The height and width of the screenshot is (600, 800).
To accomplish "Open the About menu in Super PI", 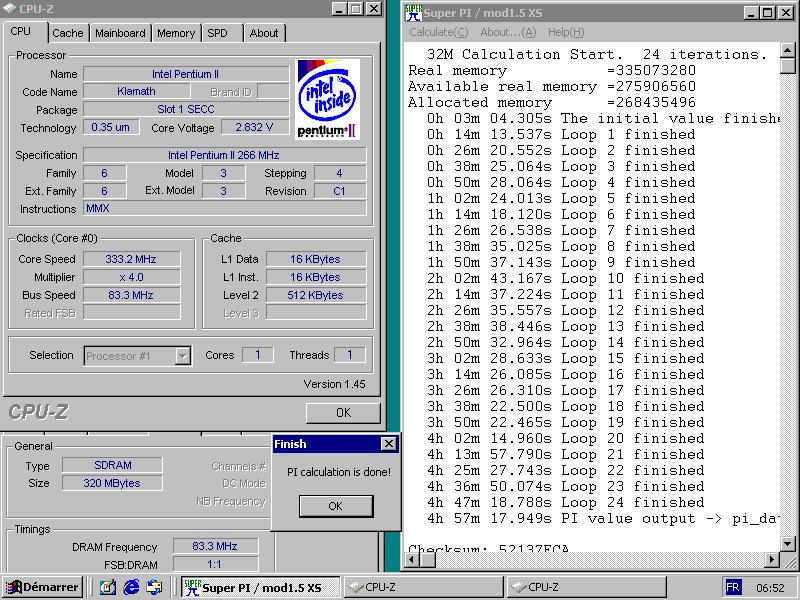I will pyautogui.click(x=508, y=32).
